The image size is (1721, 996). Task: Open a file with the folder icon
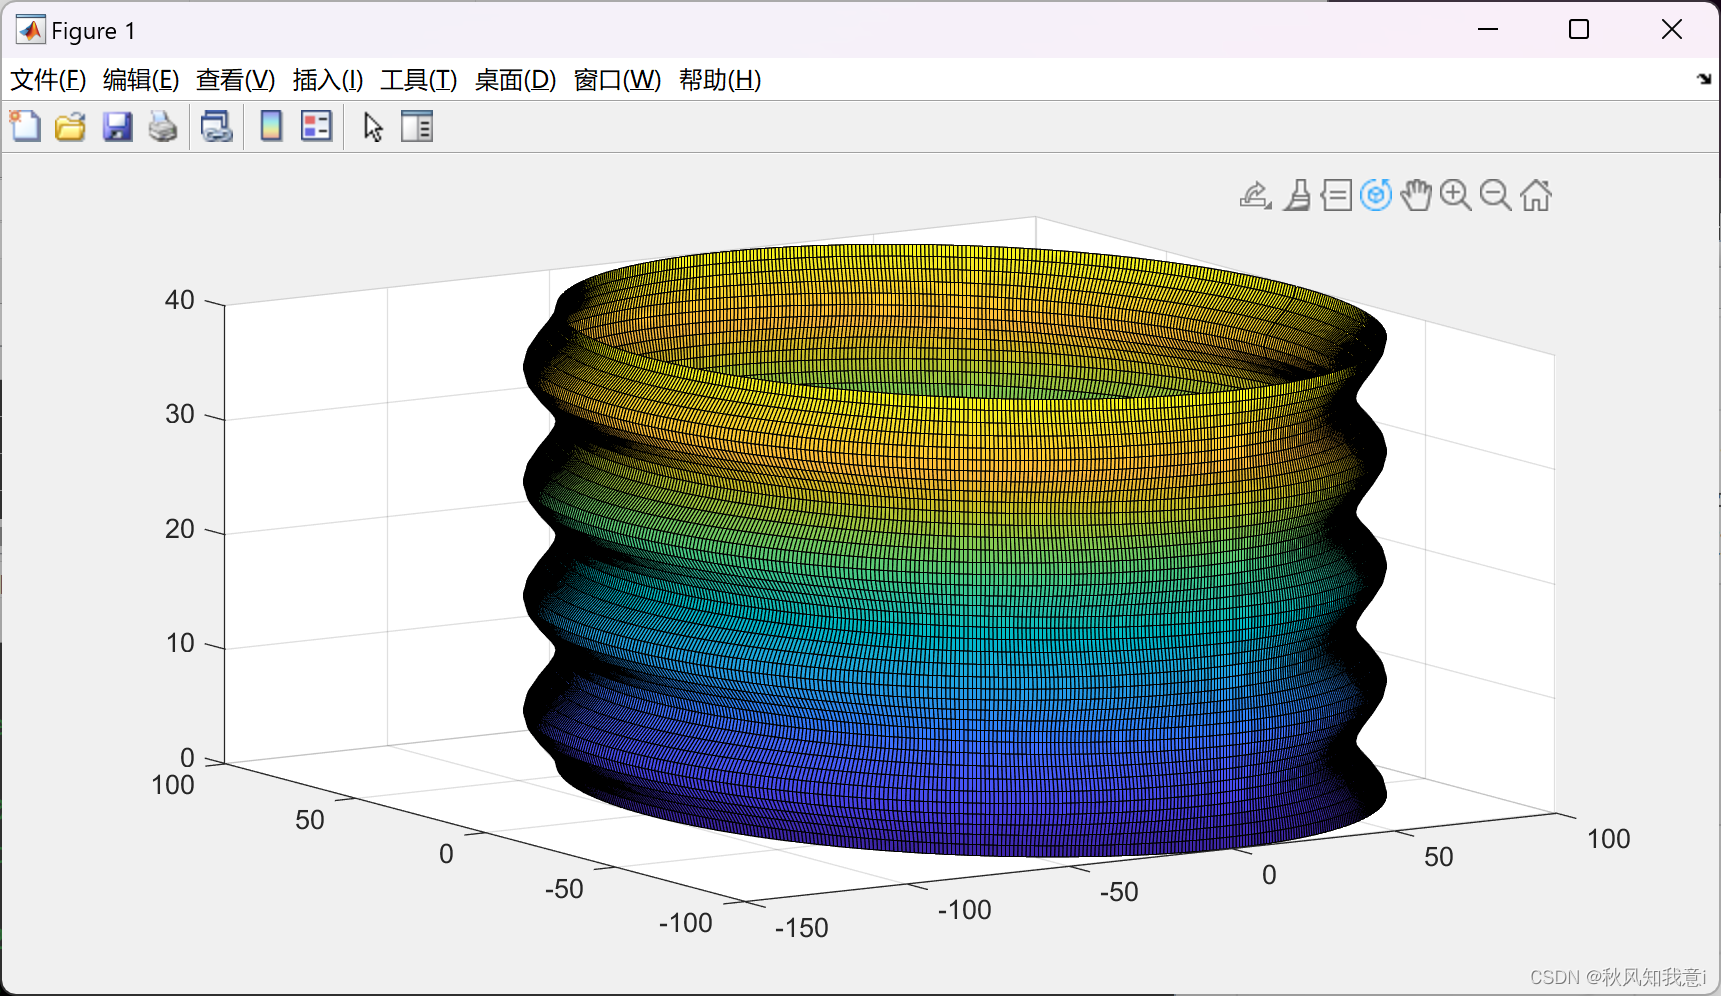point(71,127)
